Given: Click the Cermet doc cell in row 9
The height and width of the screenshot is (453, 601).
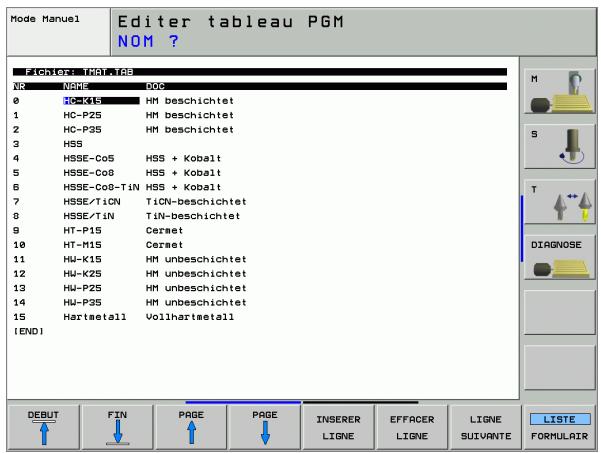Looking at the screenshot, I should [164, 230].
